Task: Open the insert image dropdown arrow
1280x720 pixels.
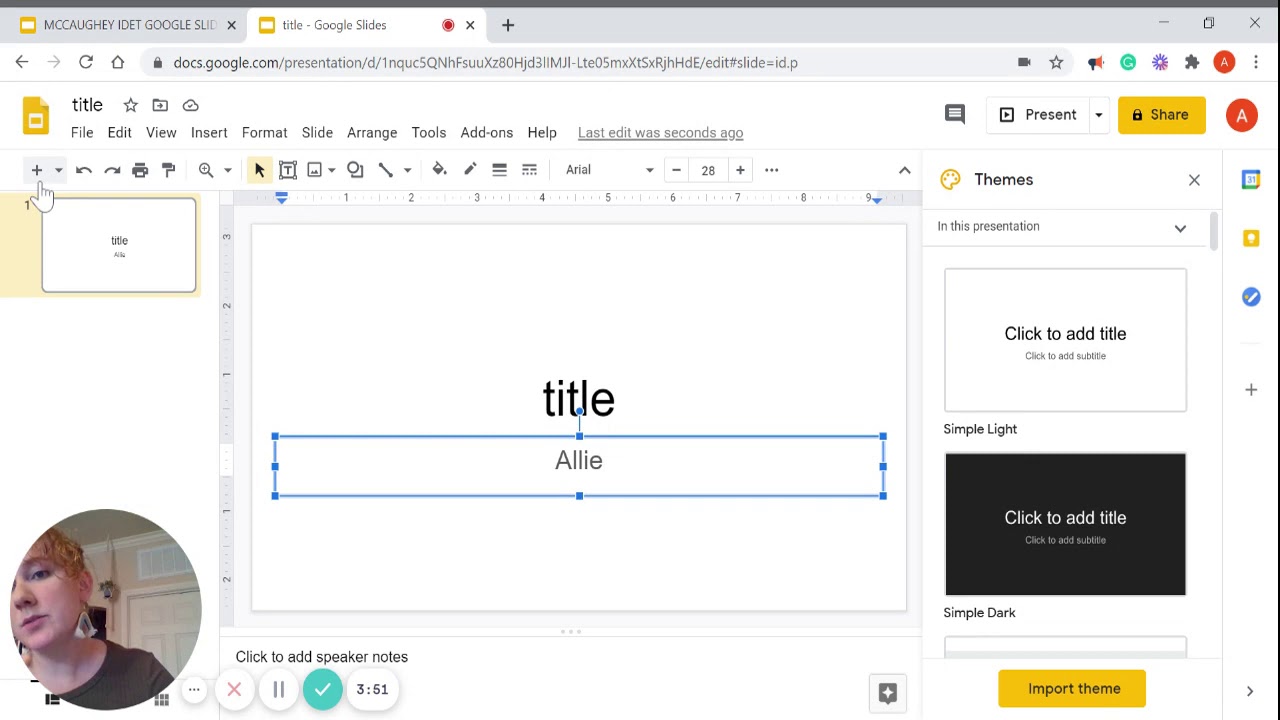Action: point(331,170)
